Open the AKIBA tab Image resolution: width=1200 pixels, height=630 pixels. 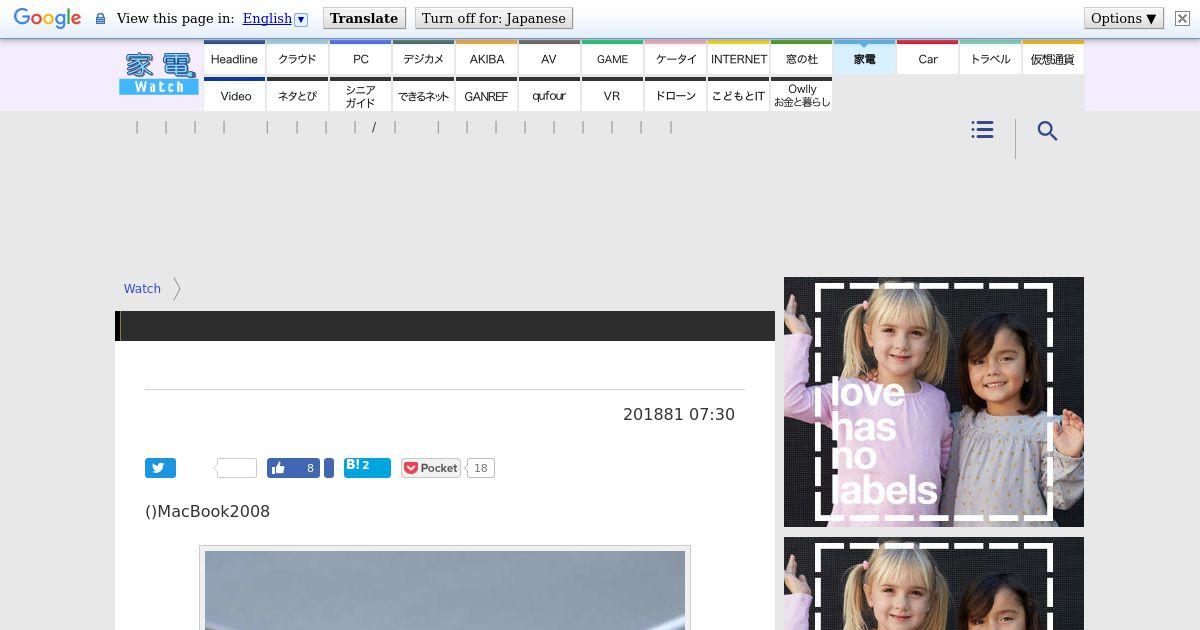point(486,58)
